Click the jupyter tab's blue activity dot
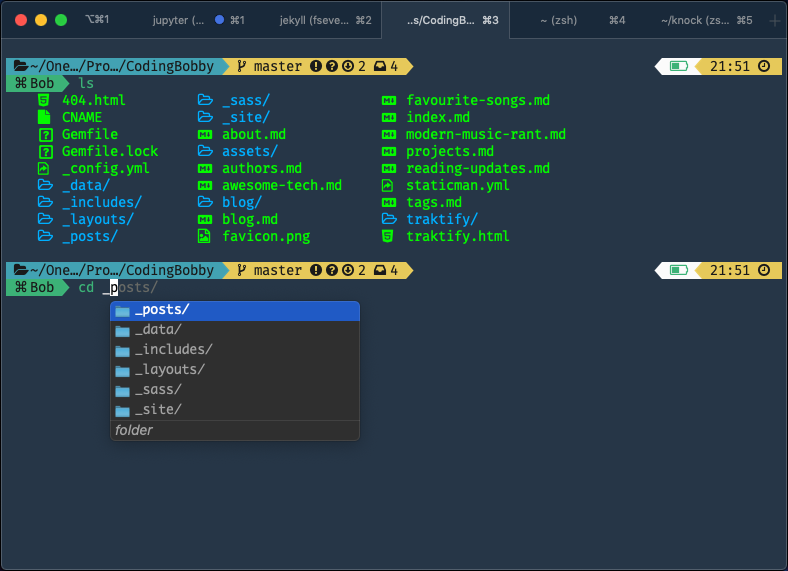 [219, 20]
